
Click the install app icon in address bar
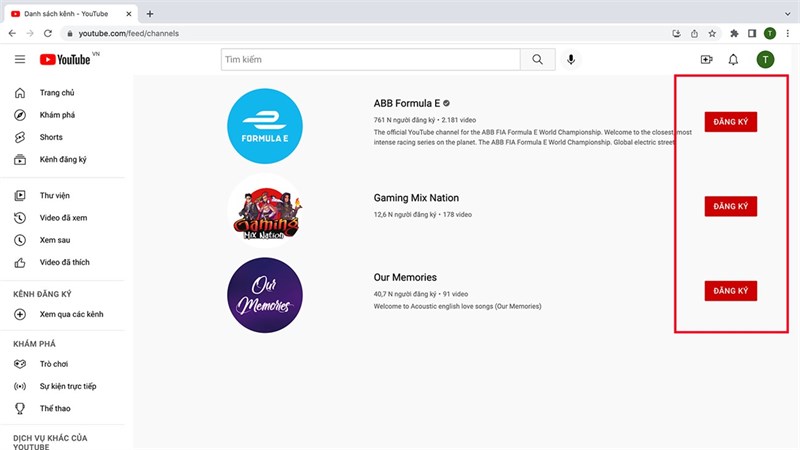[677, 34]
